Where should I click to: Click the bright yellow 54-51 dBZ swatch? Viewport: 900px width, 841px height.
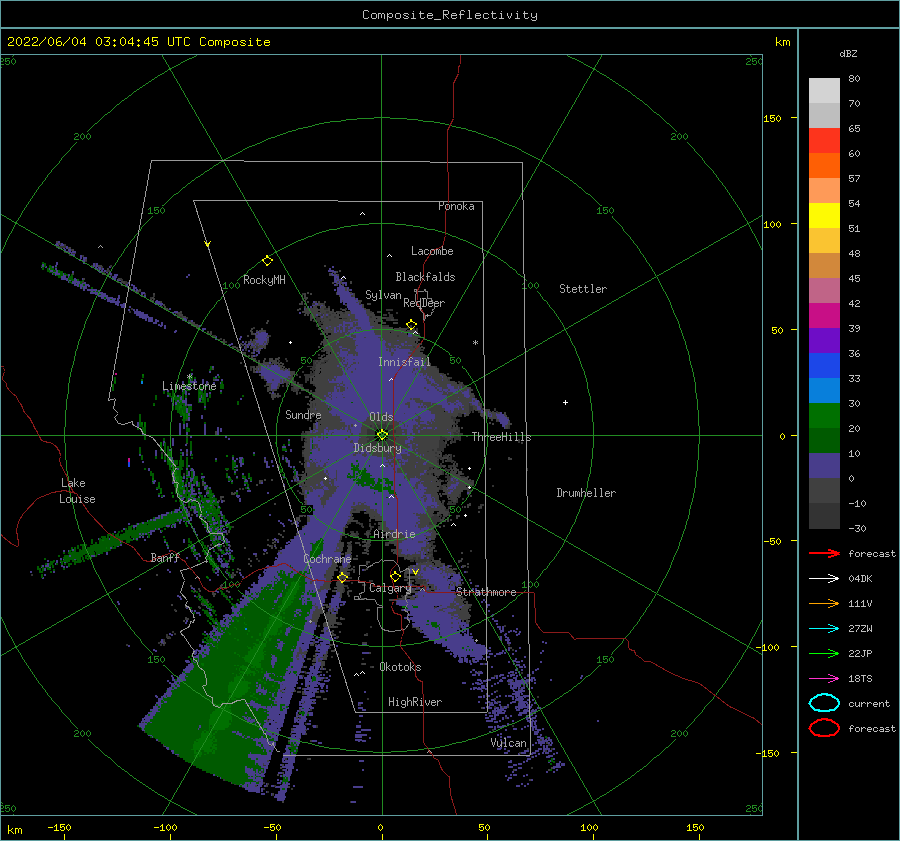click(x=824, y=216)
